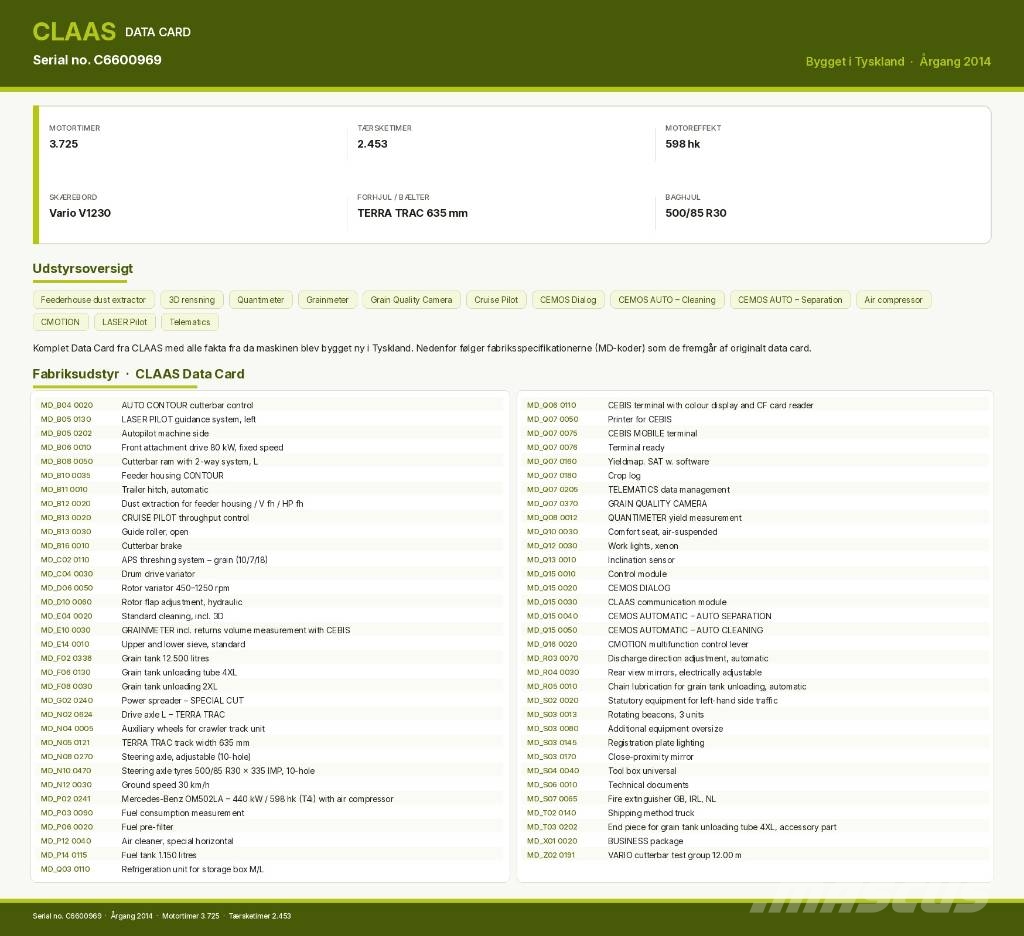Select 'Fire extinguisher GB, IRL, NL' row
Viewport: 1024px width, 936px height.
756,799
